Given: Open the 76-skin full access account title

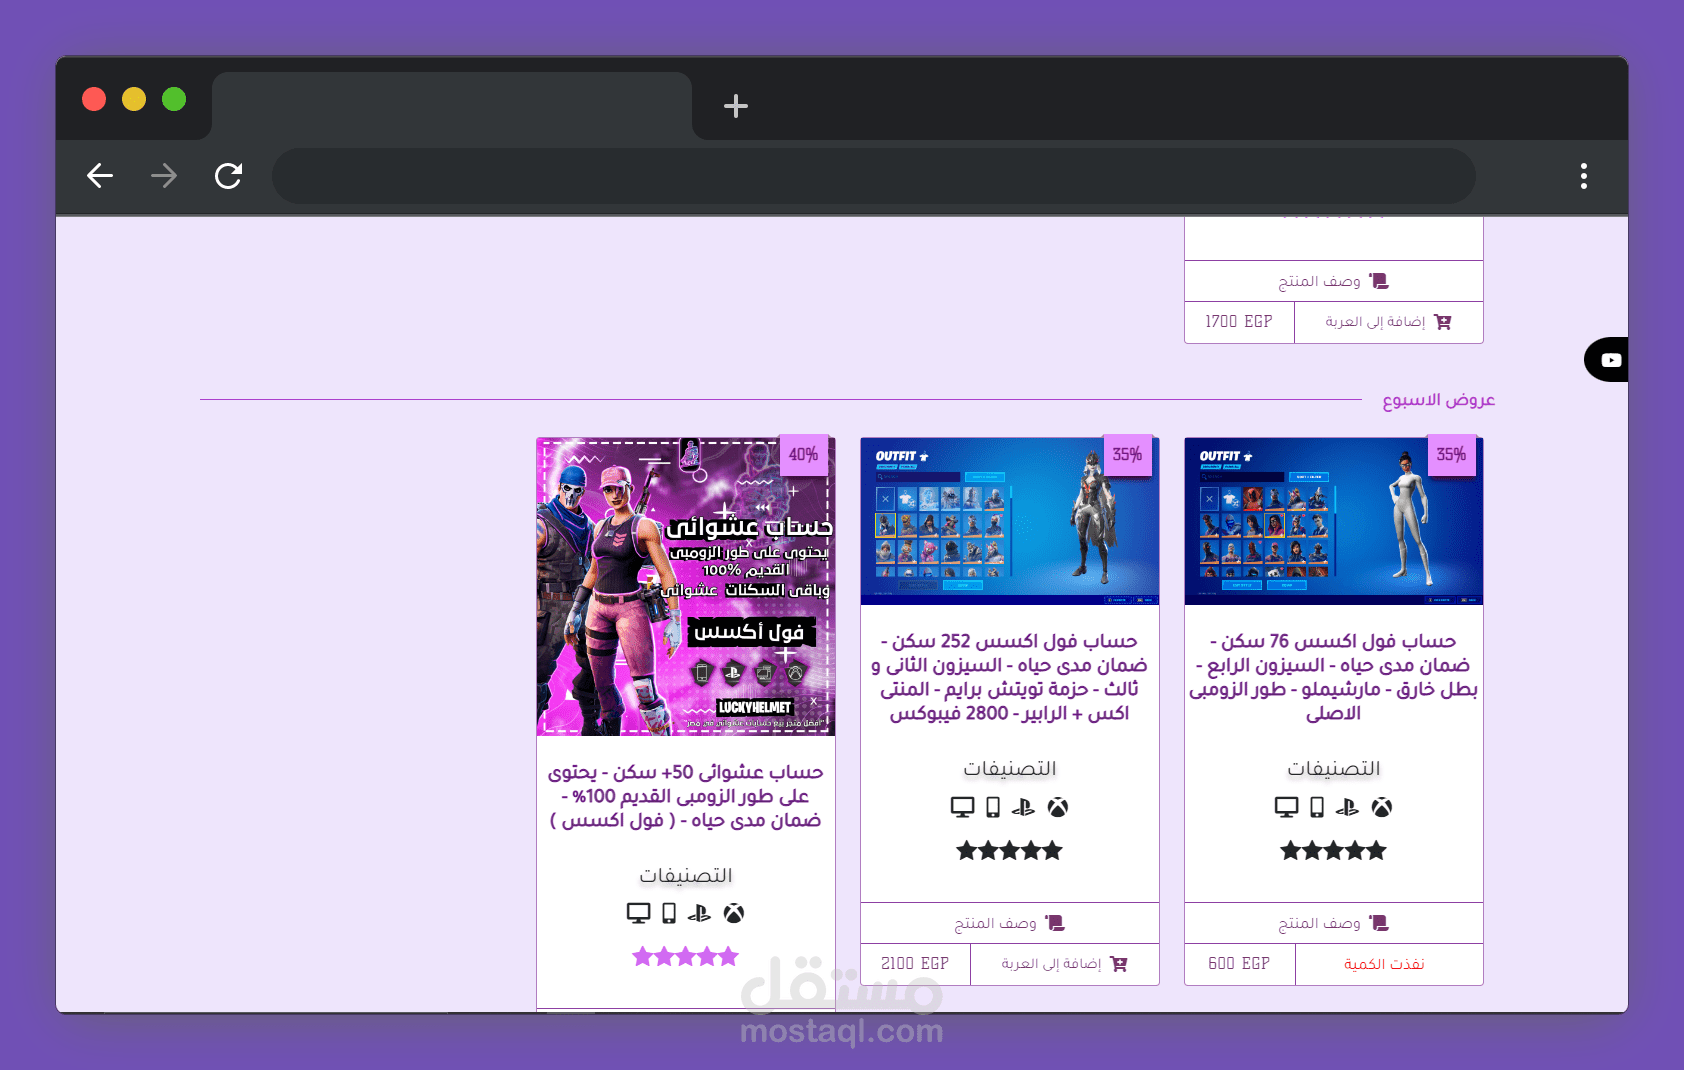Looking at the screenshot, I should click(x=1334, y=677).
